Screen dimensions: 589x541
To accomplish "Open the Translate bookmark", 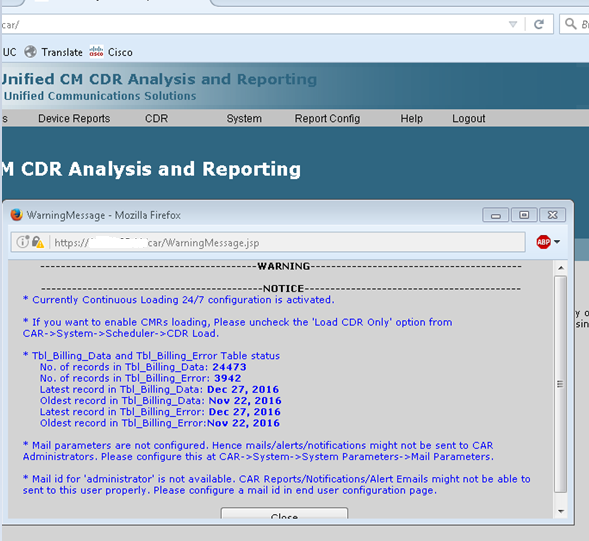I will (x=62, y=52).
